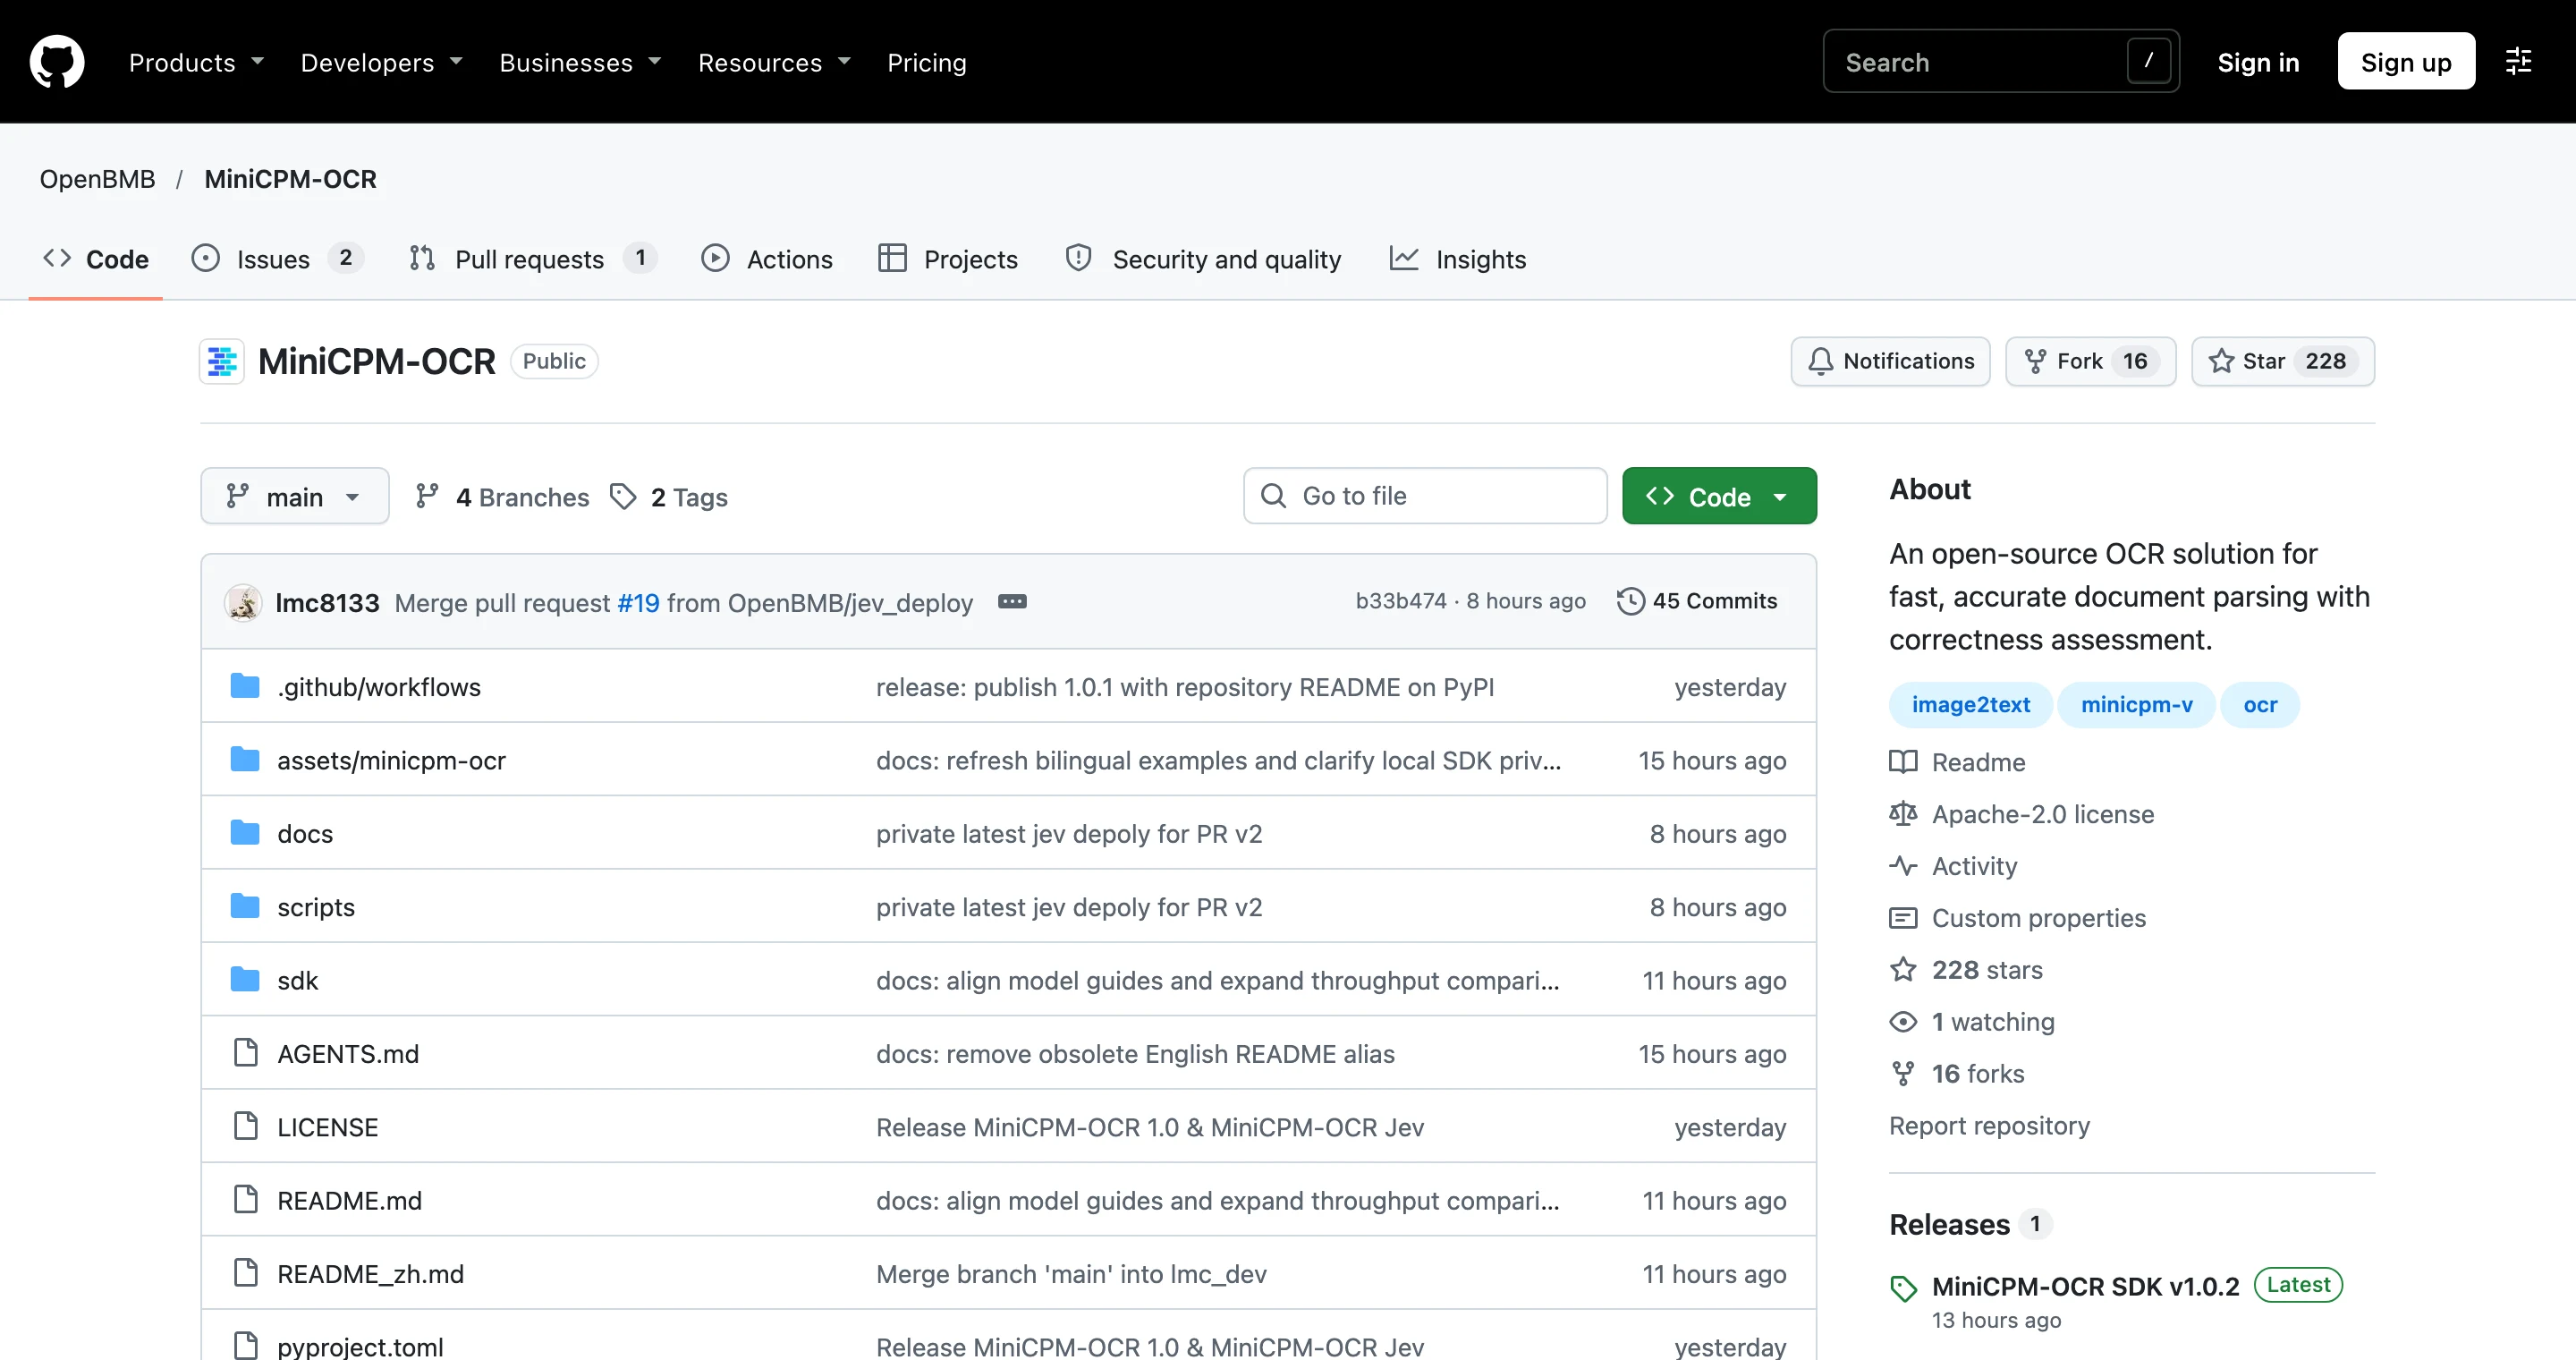Switch to the Code tab
Image resolution: width=2576 pixels, height=1360 pixels.
coord(96,259)
